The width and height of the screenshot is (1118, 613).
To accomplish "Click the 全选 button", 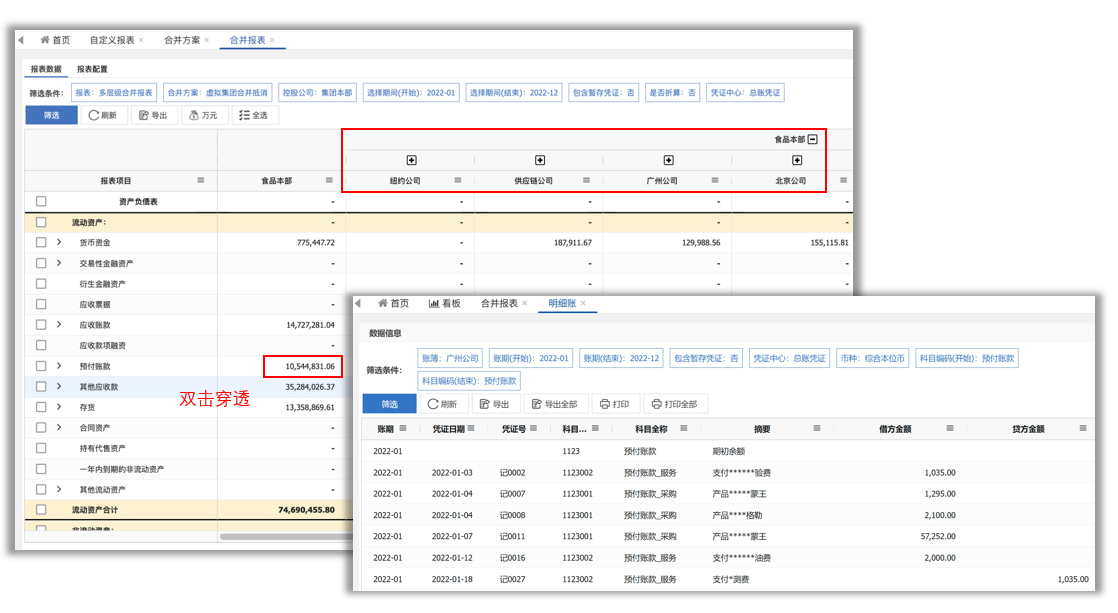I will click(x=254, y=115).
